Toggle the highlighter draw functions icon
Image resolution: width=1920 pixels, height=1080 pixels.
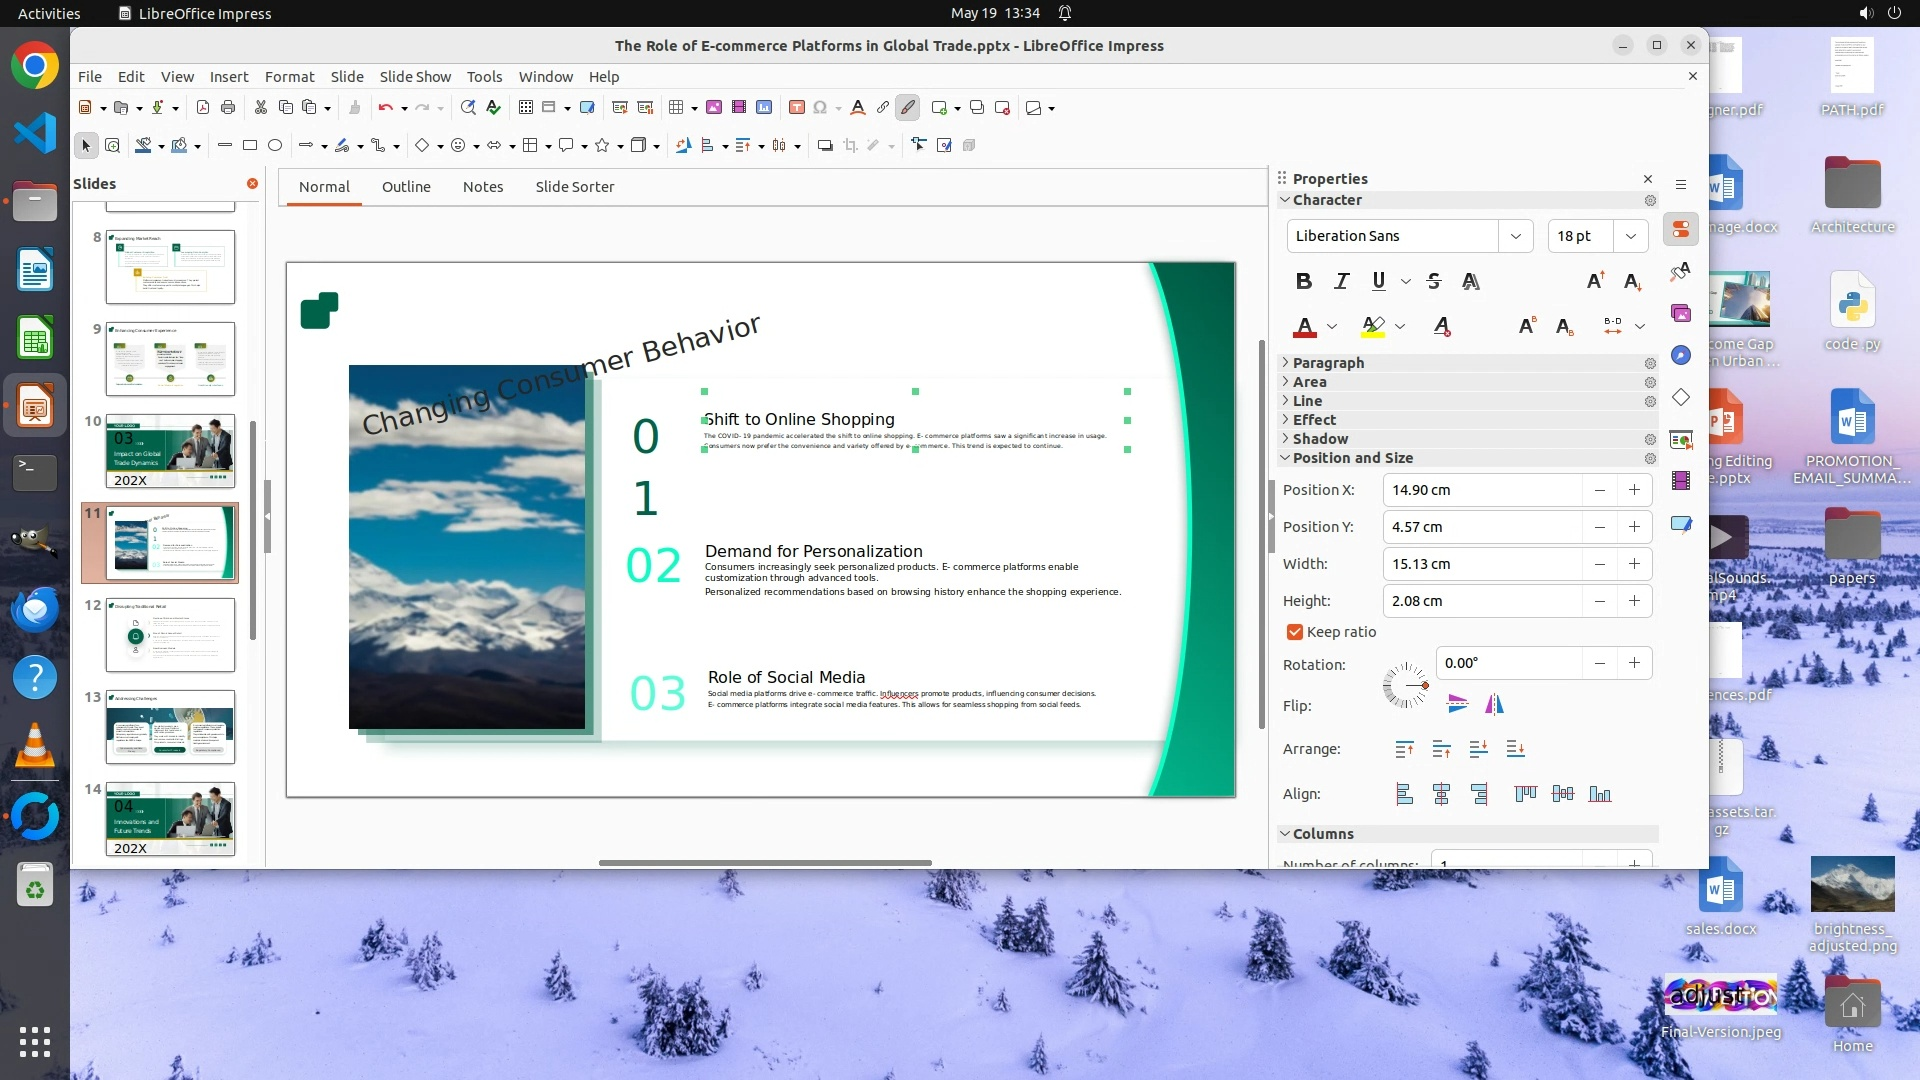(907, 107)
